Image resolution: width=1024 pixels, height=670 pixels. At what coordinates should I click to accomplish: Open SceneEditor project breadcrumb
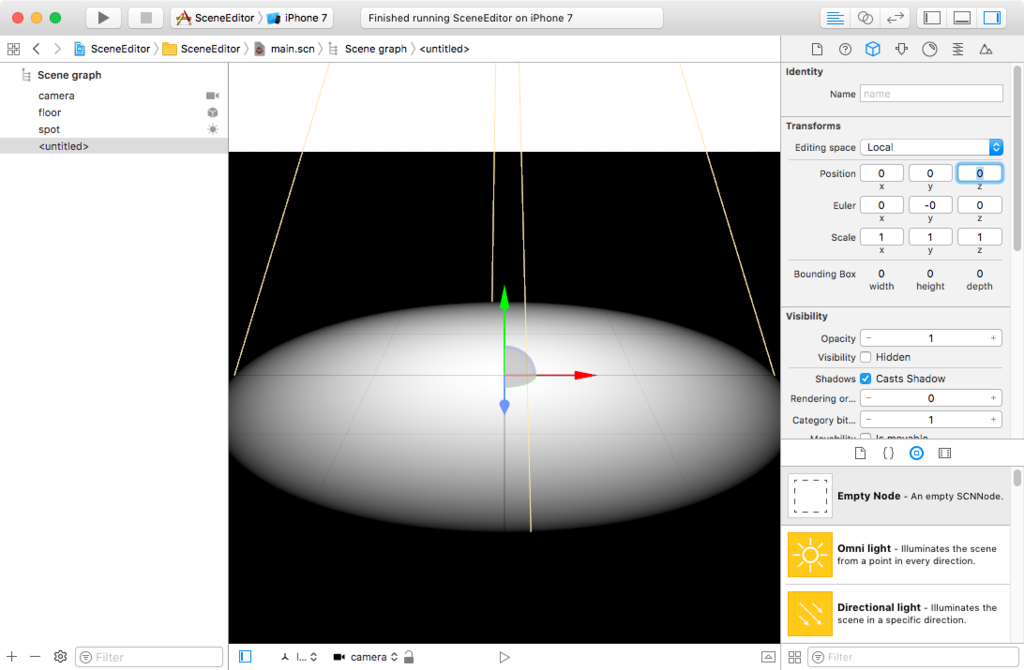(x=112, y=49)
